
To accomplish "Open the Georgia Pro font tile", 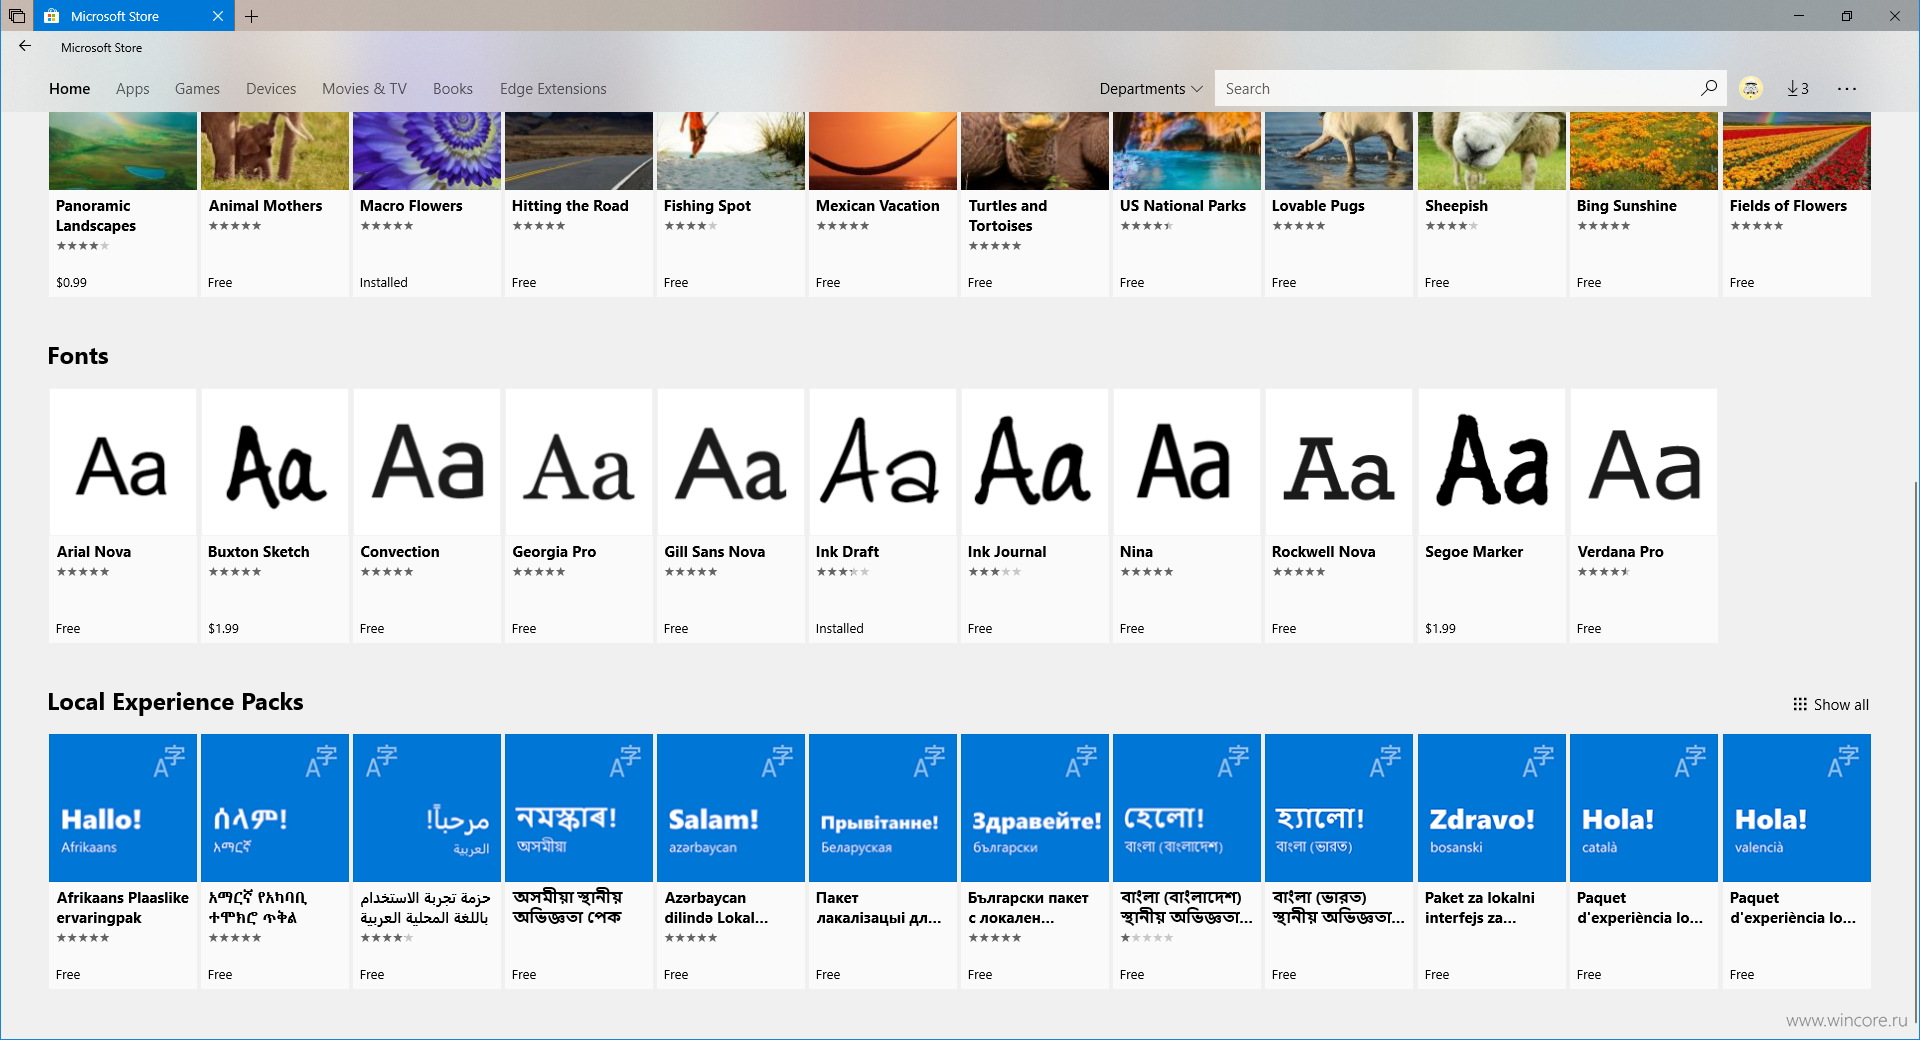I will pyautogui.click(x=579, y=515).
